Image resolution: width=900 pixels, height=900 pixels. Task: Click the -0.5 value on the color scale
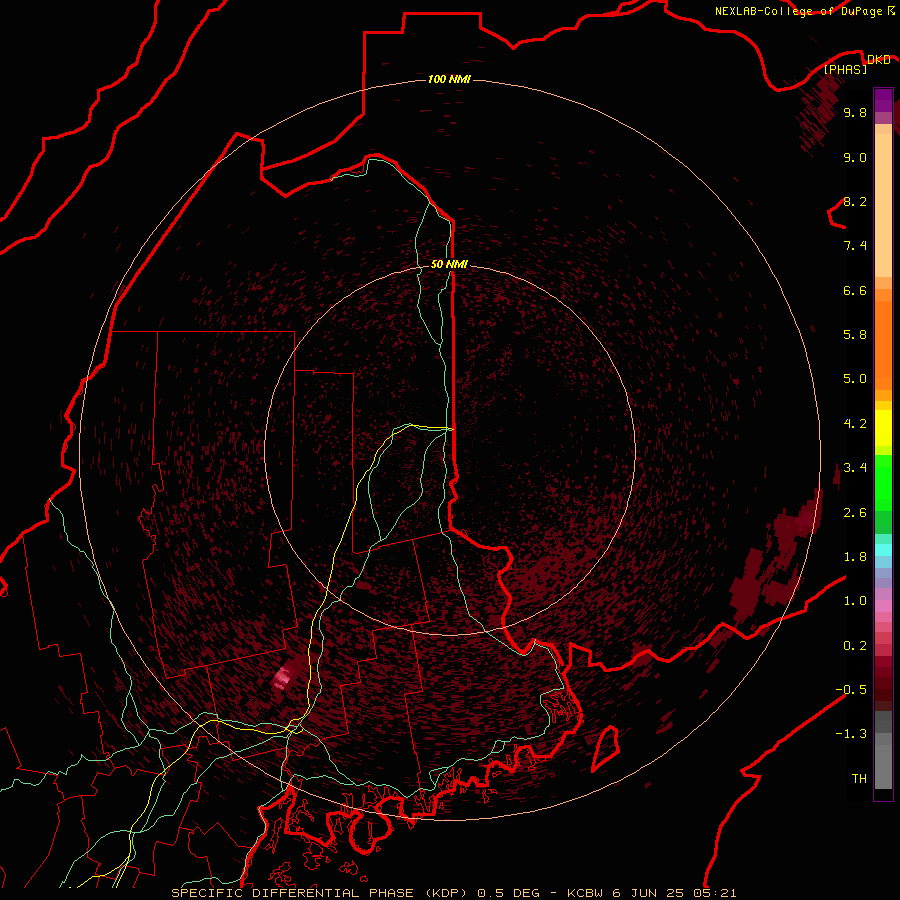coord(851,690)
